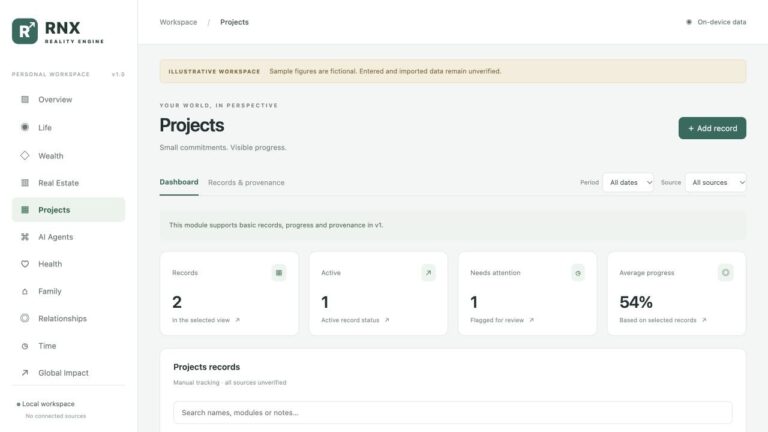Click the Time clock icon
Screen dimensions: 768x432
[25, 346]
